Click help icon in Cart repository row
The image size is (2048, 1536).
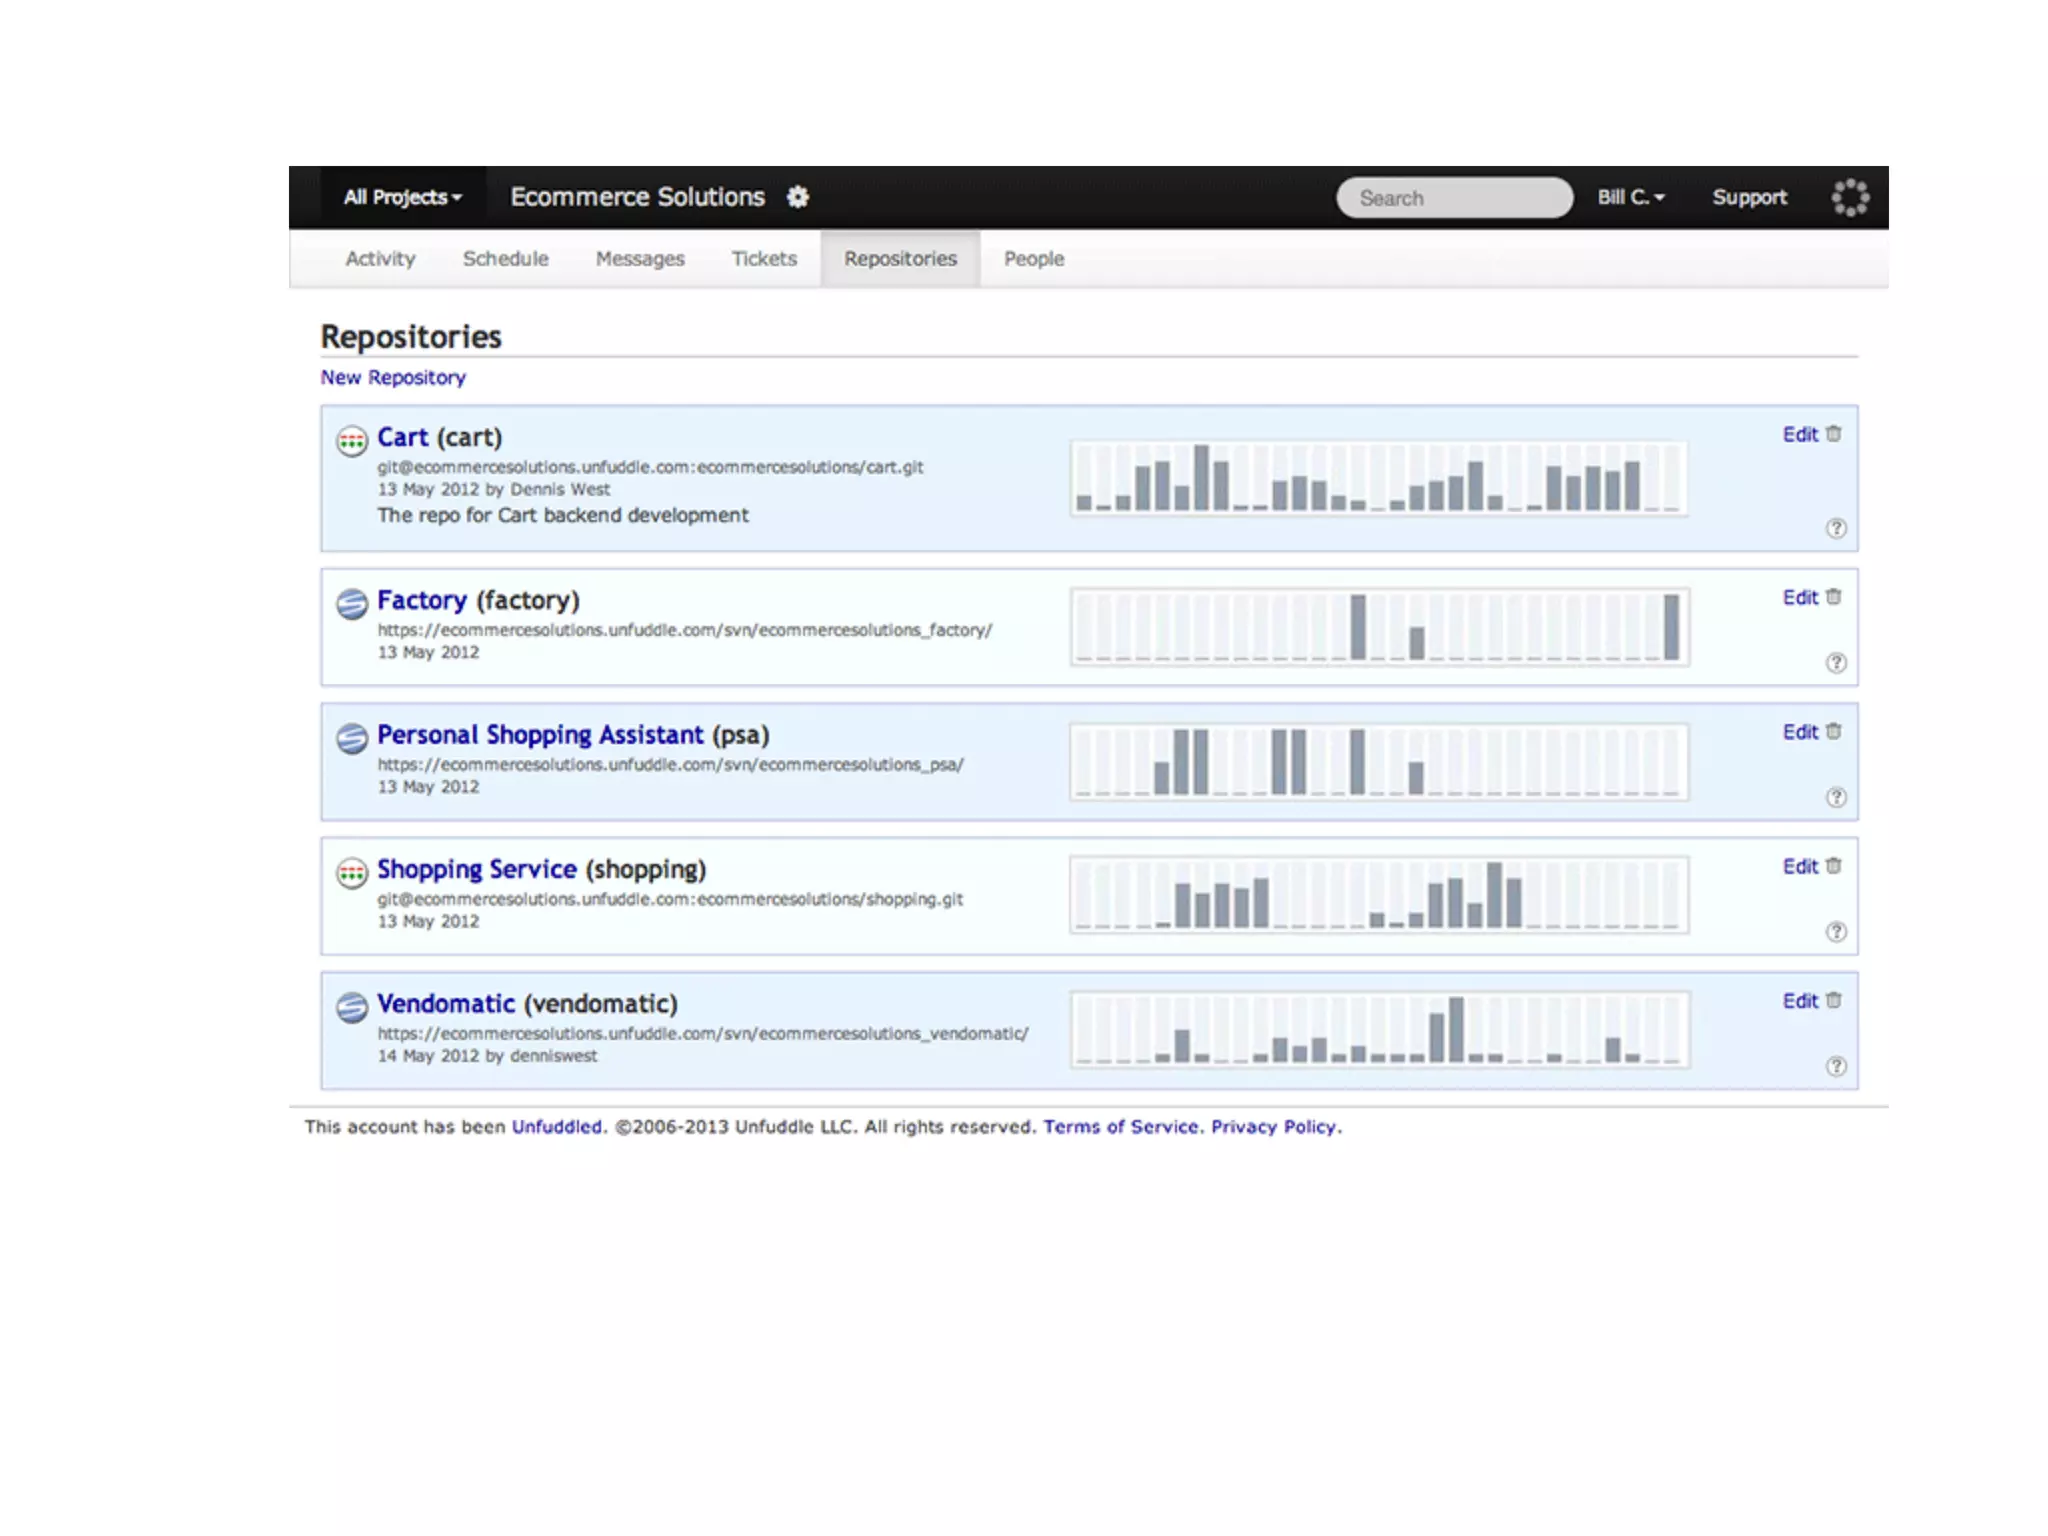point(1836,528)
